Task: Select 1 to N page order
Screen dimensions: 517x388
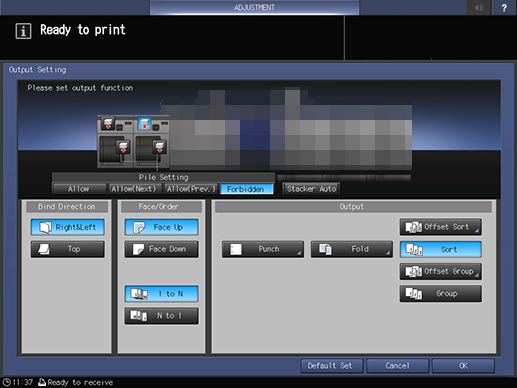Action: [162, 294]
